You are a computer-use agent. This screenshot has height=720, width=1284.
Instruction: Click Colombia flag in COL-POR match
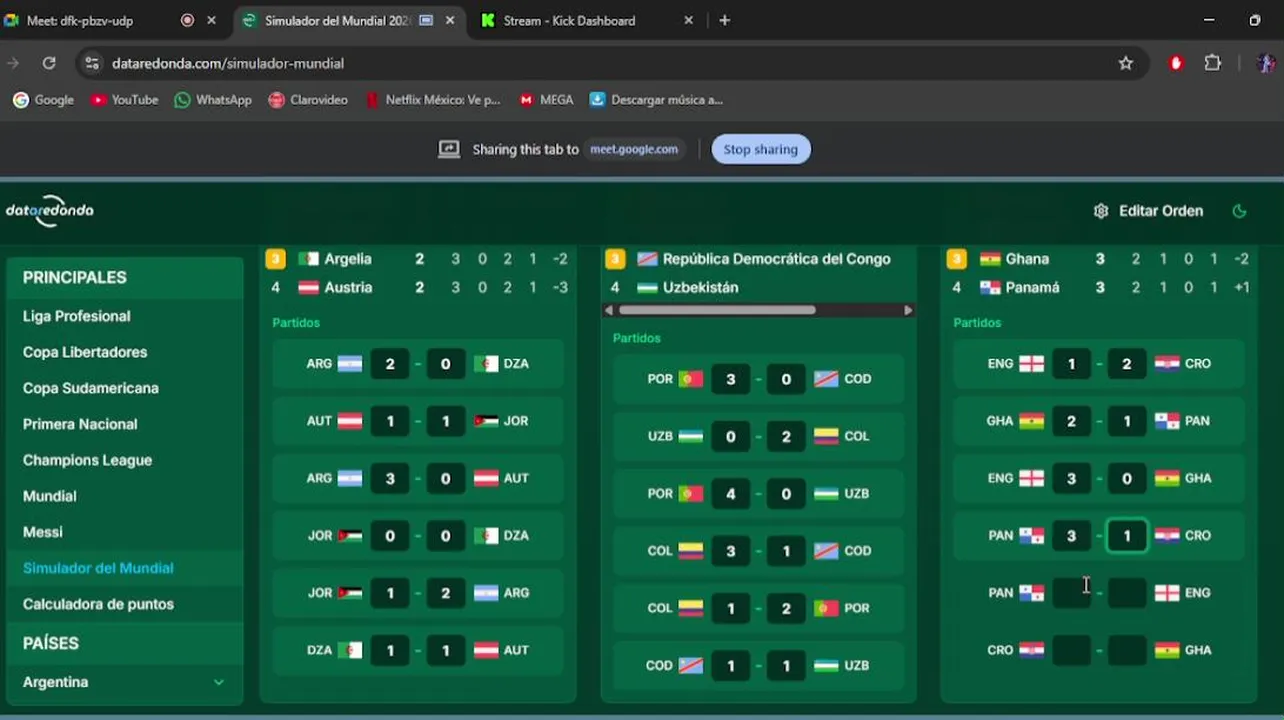tap(690, 608)
